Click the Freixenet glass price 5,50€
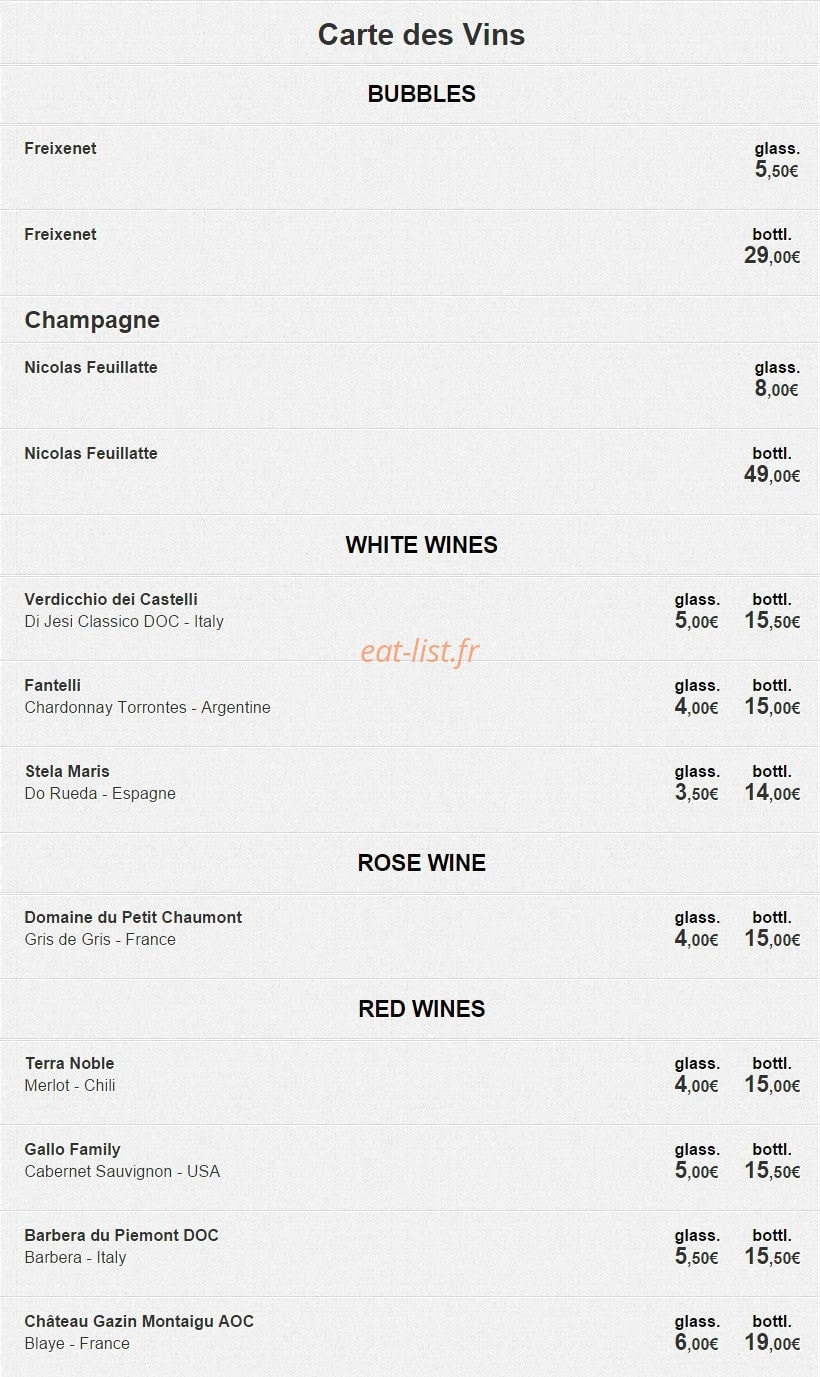 [776, 170]
